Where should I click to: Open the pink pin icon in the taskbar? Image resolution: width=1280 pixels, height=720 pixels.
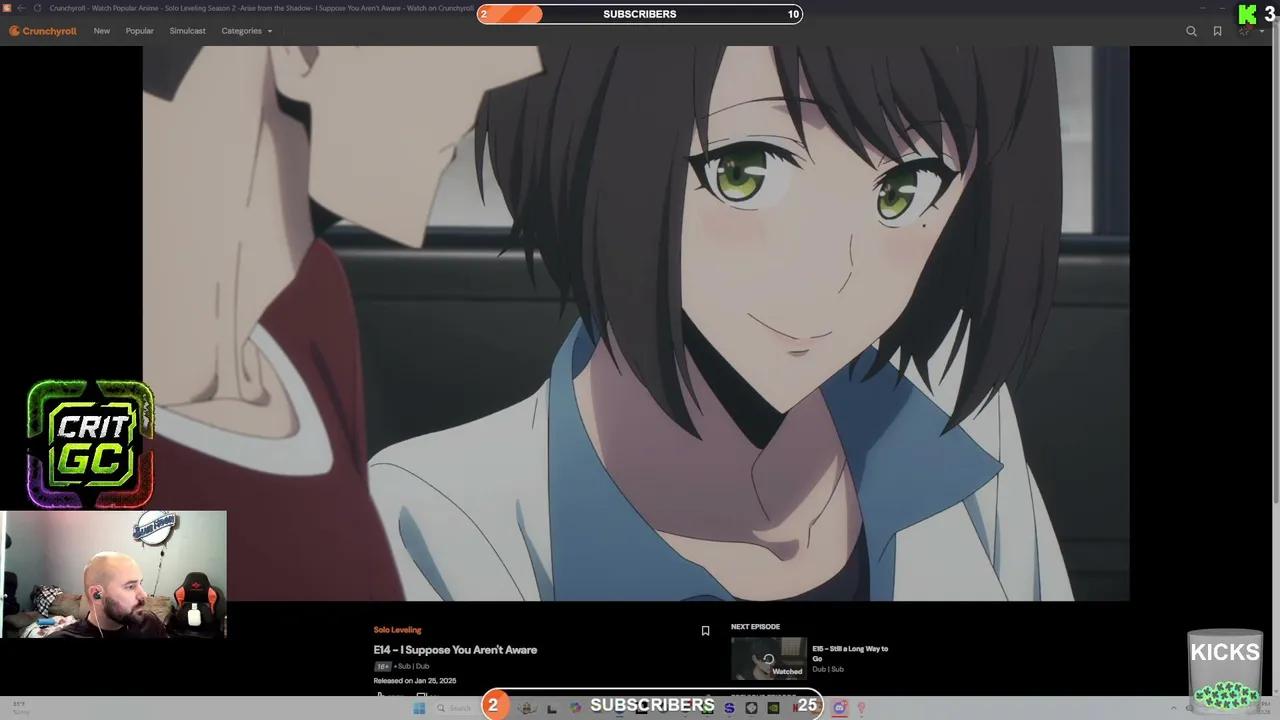pyautogui.click(x=861, y=708)
